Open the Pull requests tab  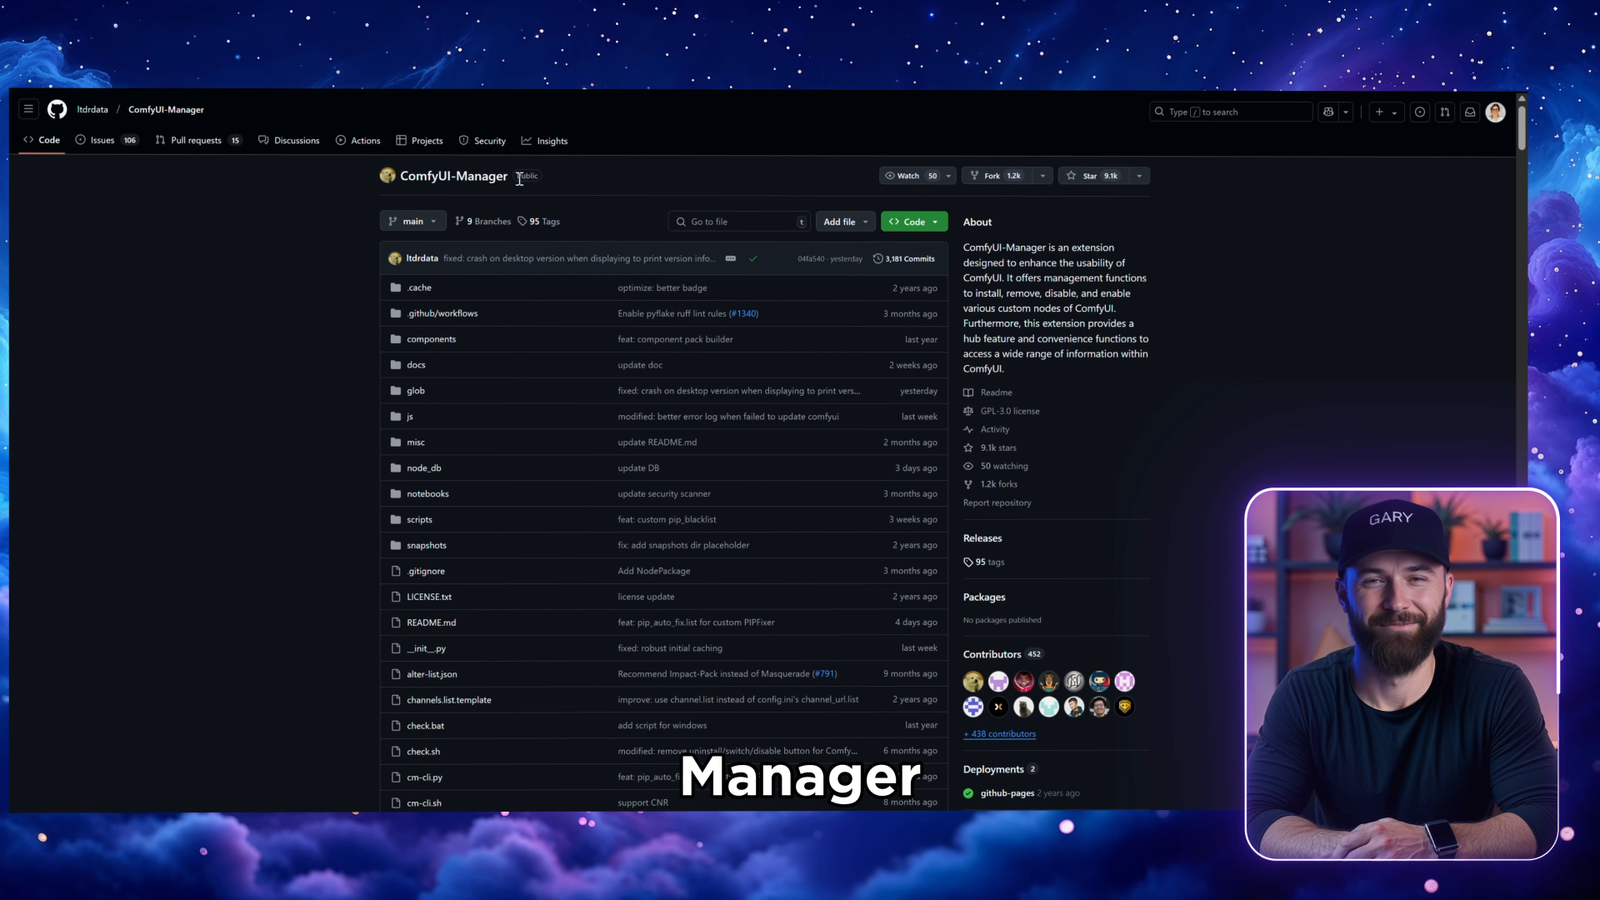point(198,140)
